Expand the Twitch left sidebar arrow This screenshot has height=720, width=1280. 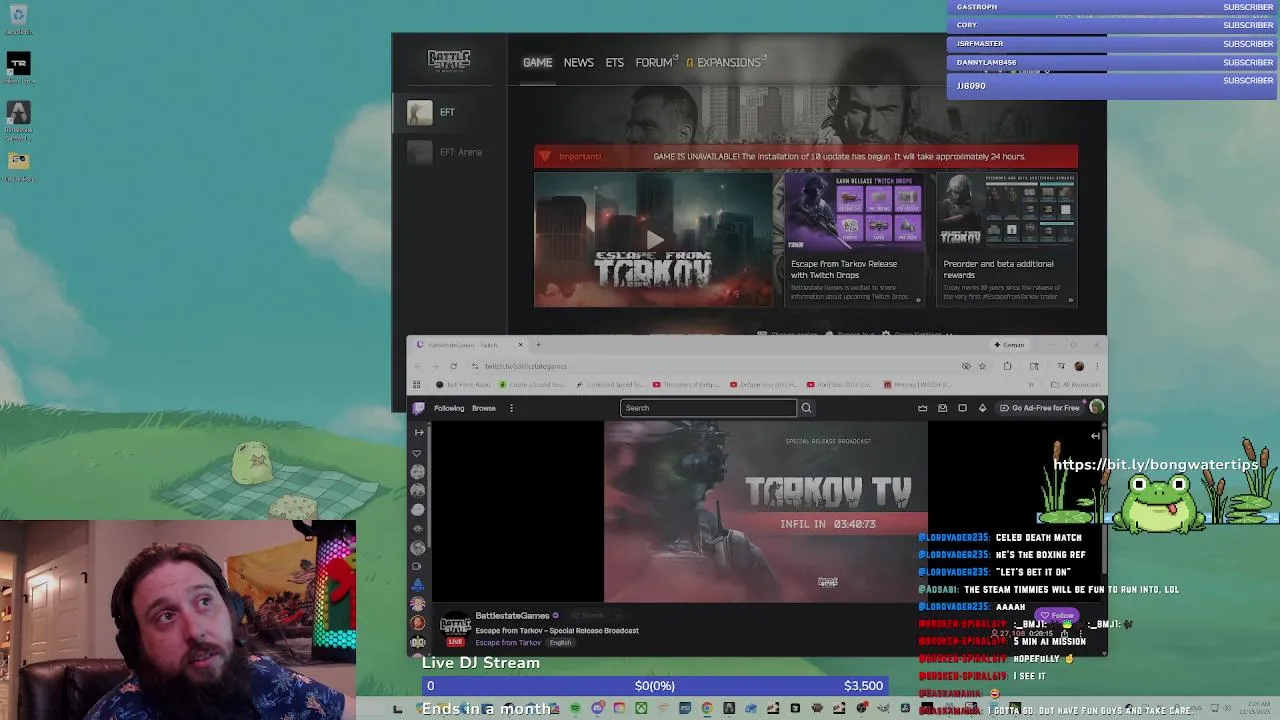coord(419,432)
